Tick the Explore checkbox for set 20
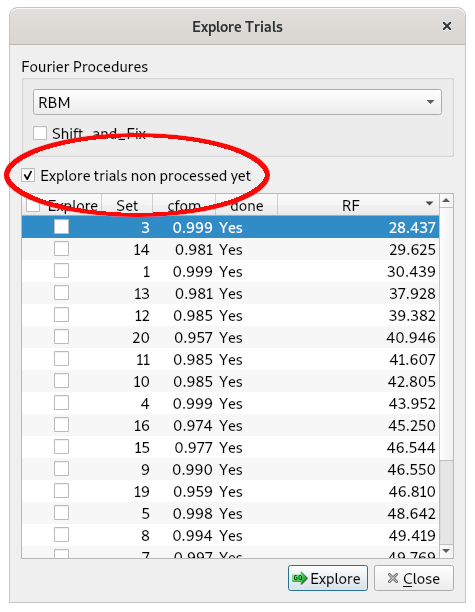The width and height of the screenshot is (475, 612). coord(61,337)
